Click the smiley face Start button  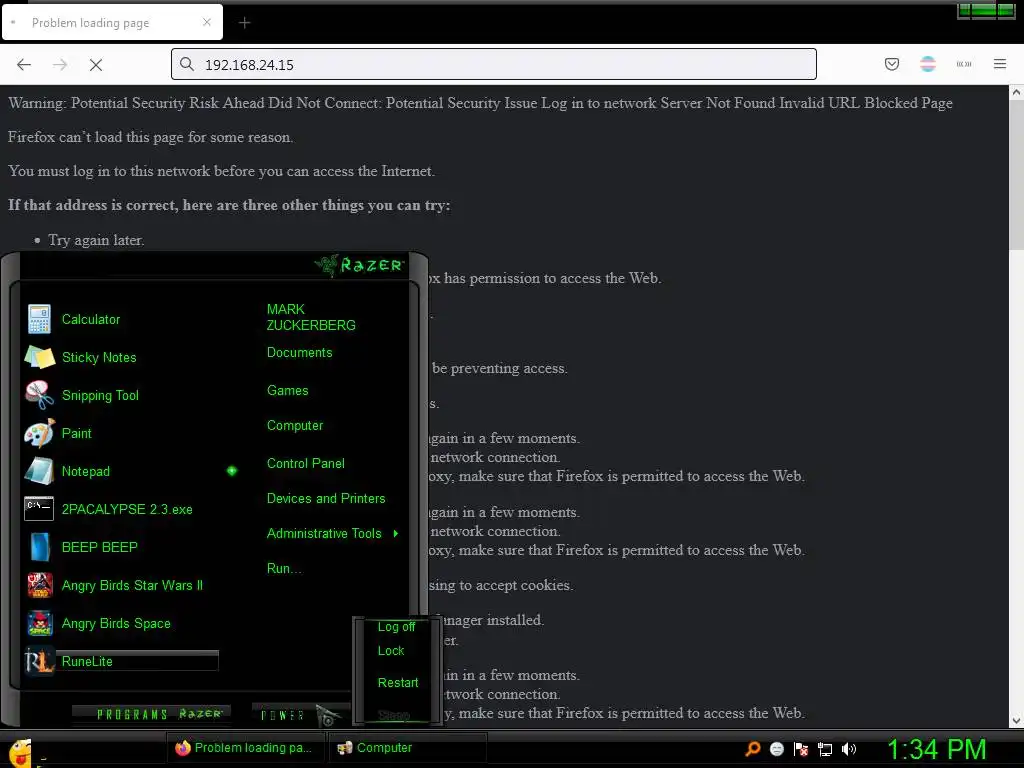(x=19, y=752)
